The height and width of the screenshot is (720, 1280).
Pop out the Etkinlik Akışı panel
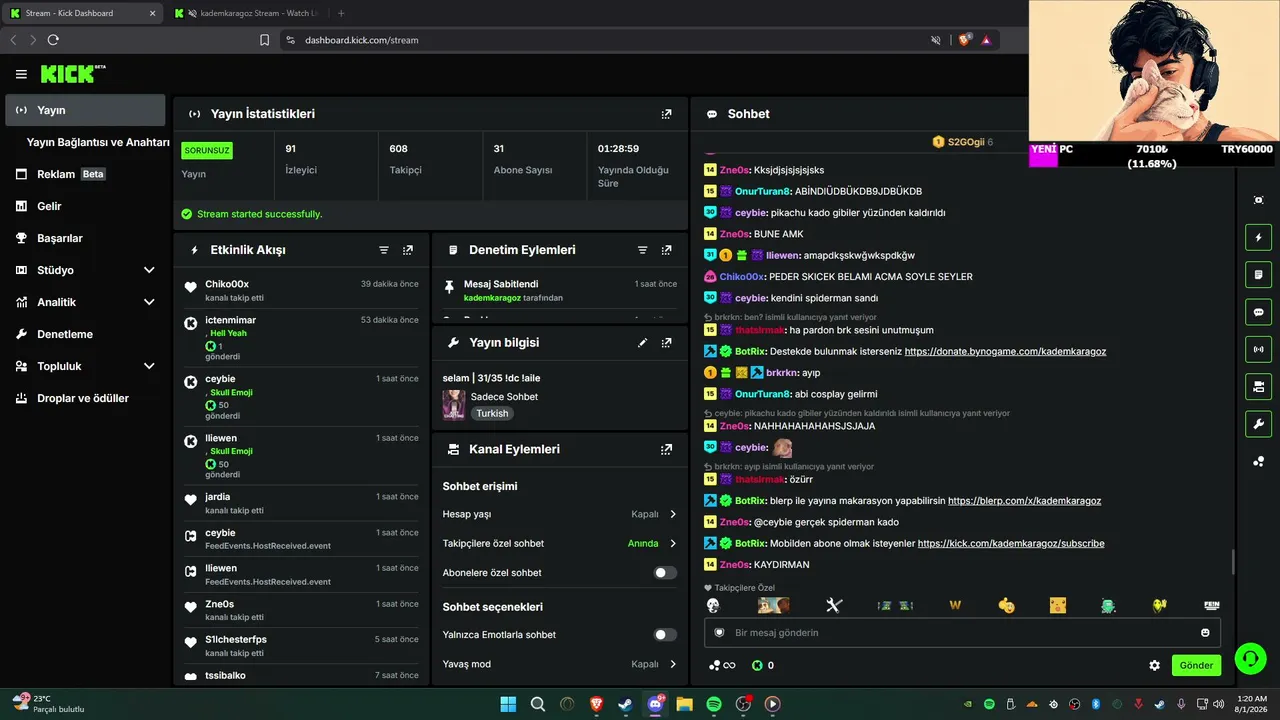click(408, 250)
